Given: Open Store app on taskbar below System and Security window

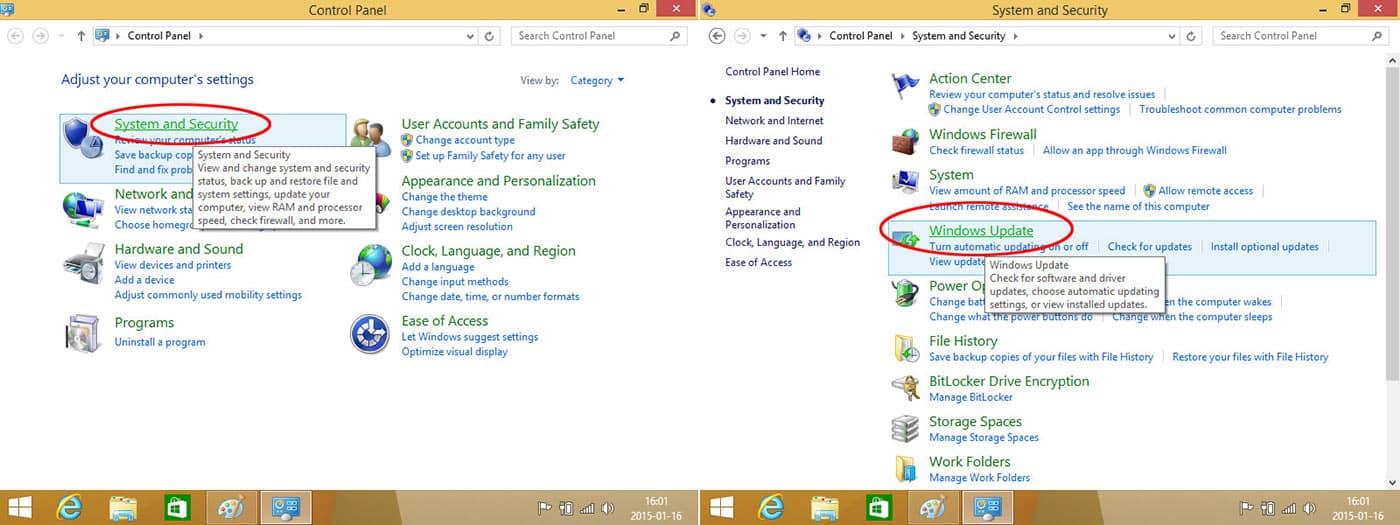Looking at the screenshot, I should (x=880, y=507).
